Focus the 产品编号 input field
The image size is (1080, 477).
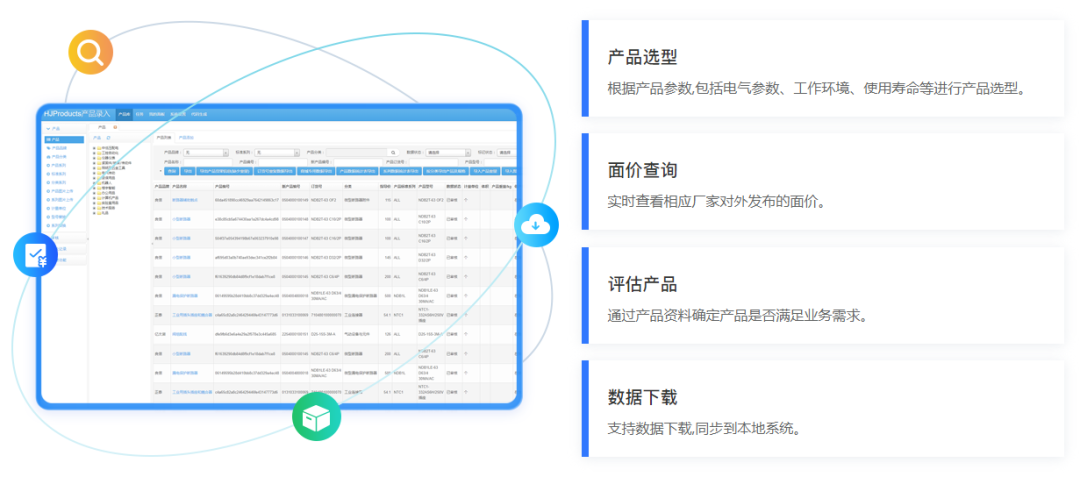(x=283, y=162)
